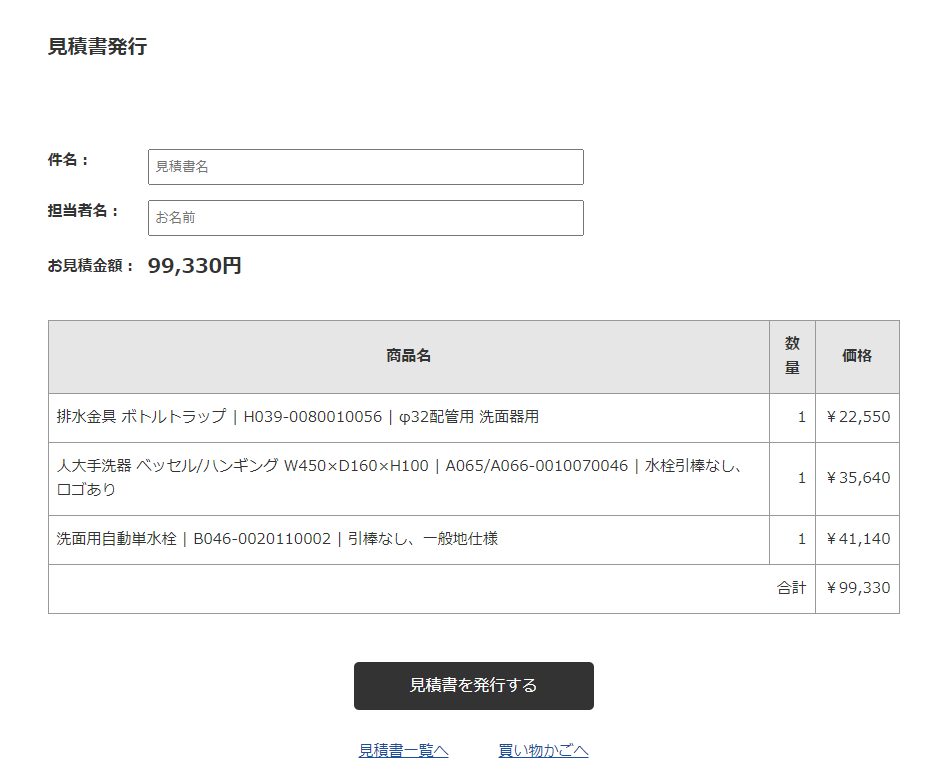Select the 洗面用自動単水栓 product row

coord(400,539)
